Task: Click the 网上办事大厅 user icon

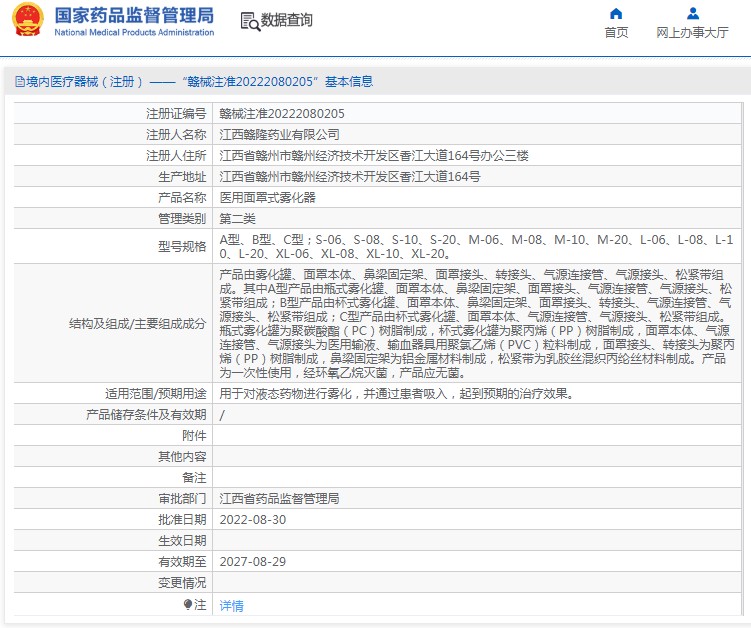Action: click(692, 14)
